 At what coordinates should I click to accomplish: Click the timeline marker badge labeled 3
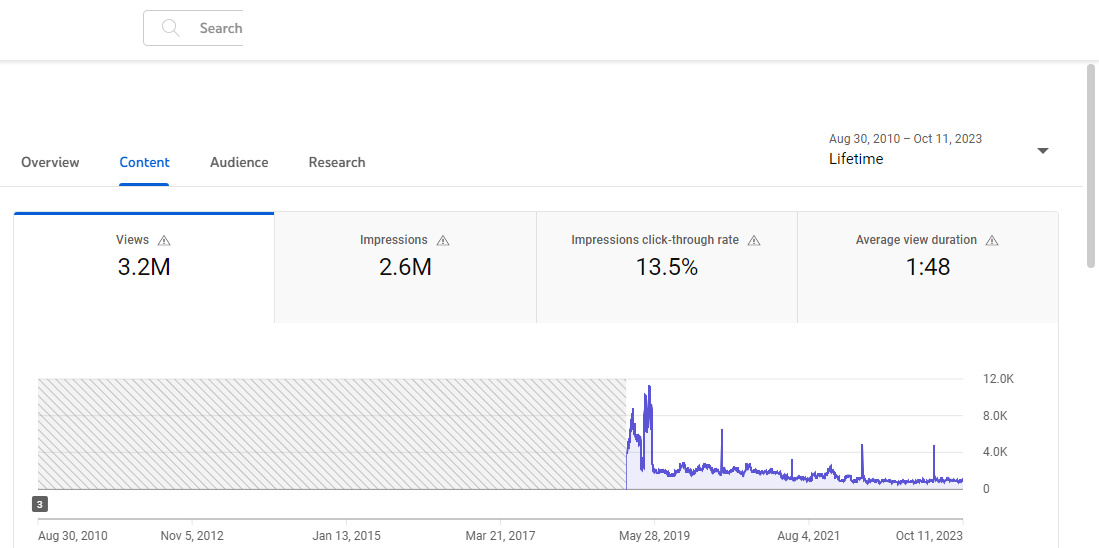coord(40,504)
